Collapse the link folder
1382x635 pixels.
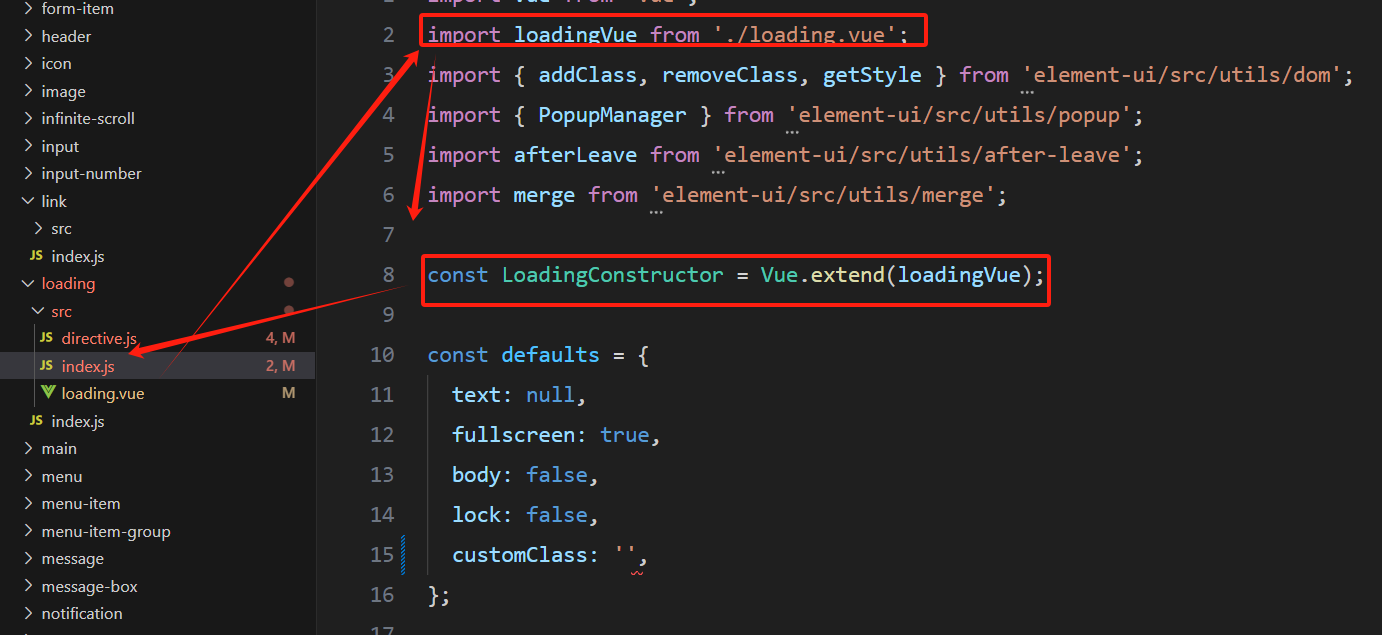tap(28, 200)
